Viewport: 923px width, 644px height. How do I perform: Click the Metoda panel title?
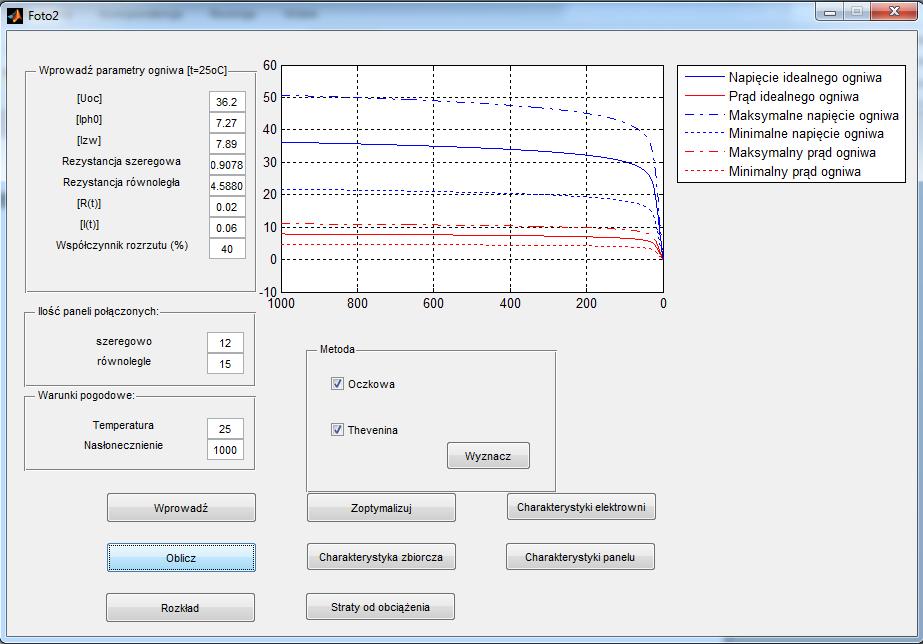point(337,349)
